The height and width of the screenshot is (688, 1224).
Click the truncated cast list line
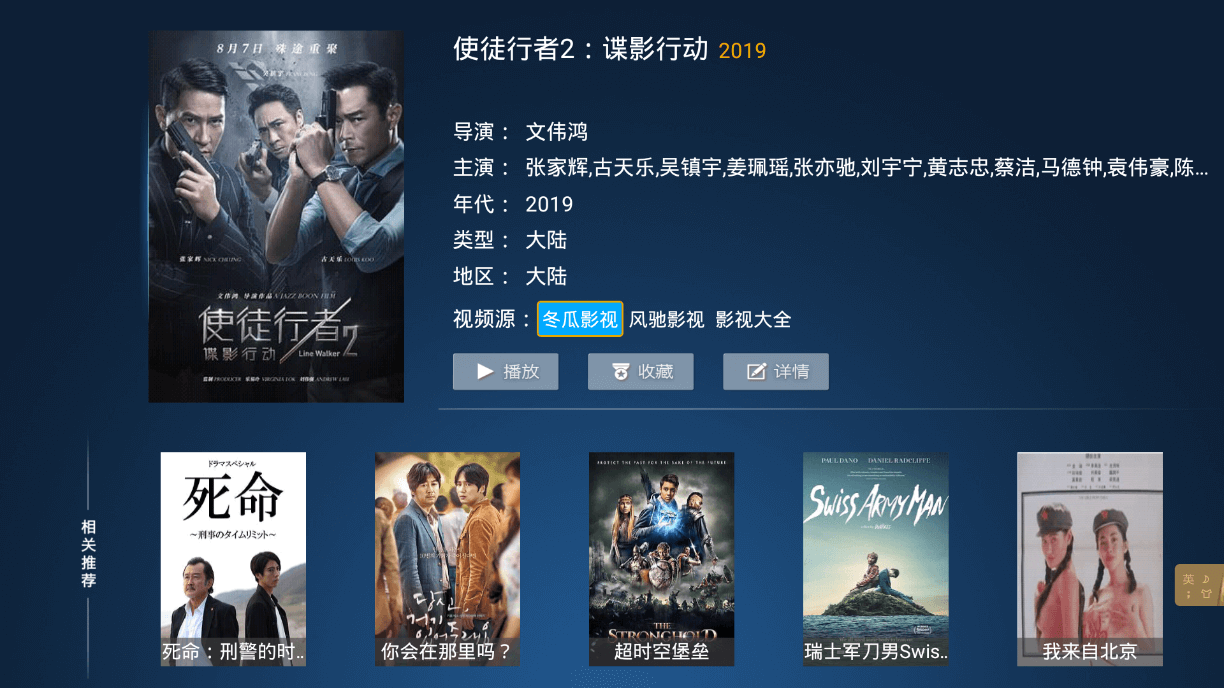(x=867, y=168)
